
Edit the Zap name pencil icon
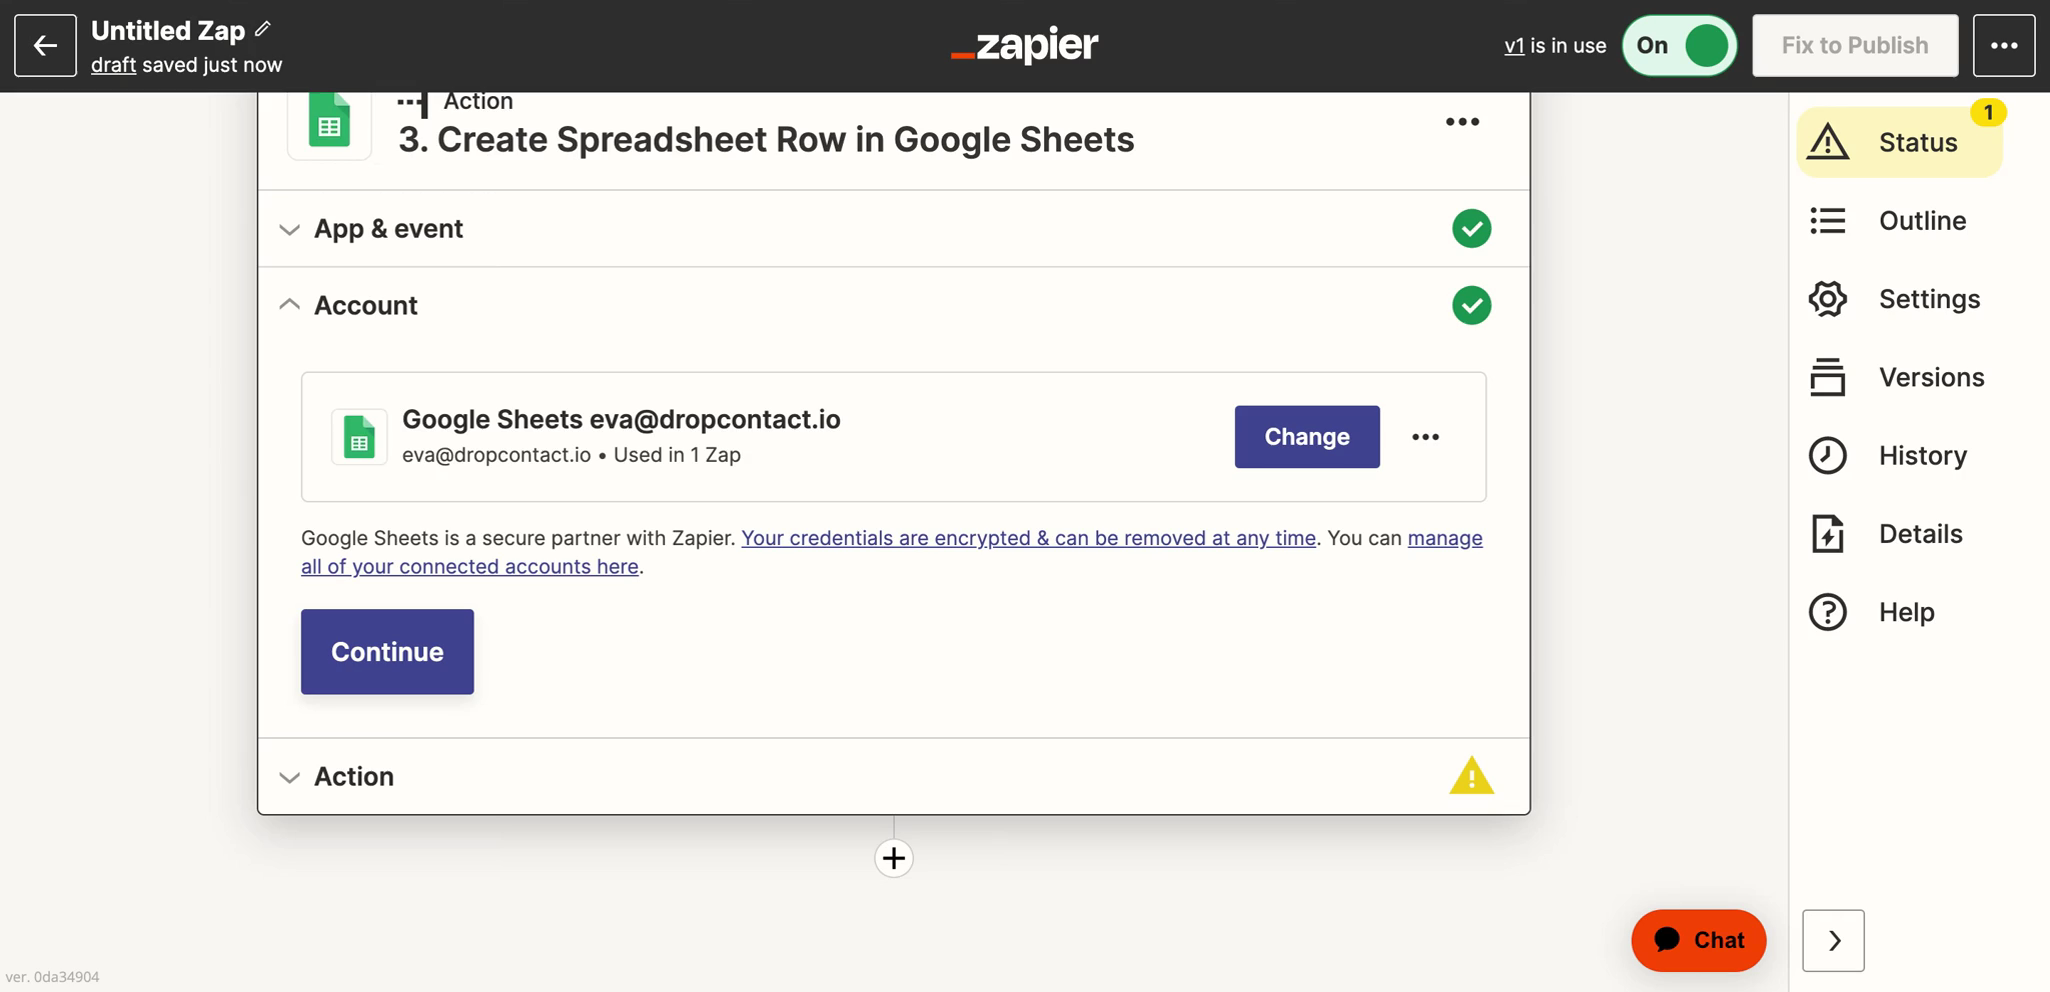coord(263,29)
